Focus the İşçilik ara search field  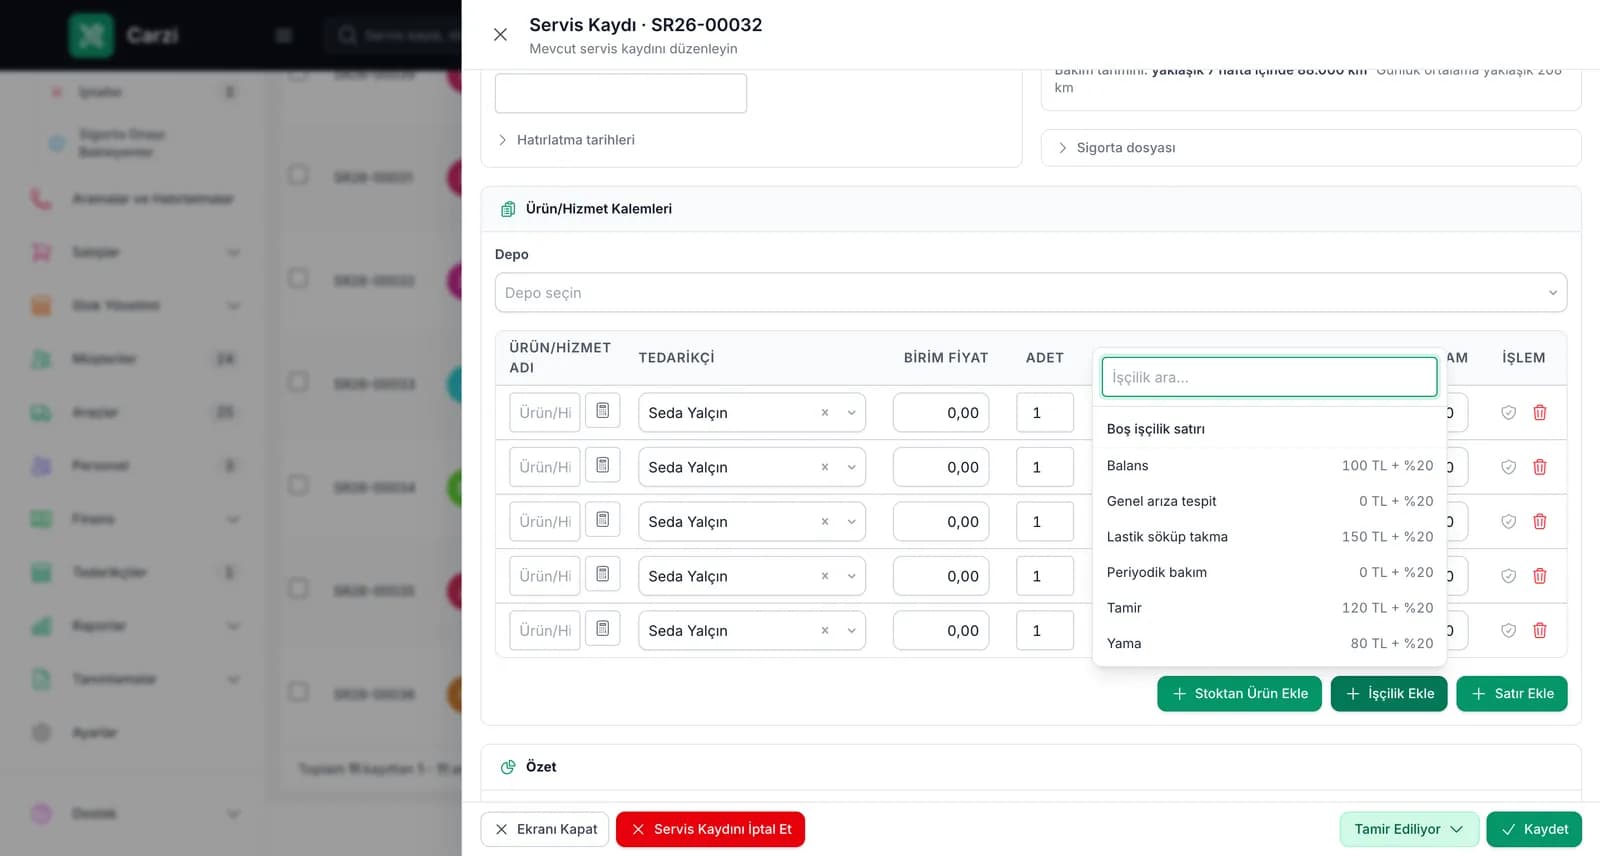click(x=1269, y=377)
